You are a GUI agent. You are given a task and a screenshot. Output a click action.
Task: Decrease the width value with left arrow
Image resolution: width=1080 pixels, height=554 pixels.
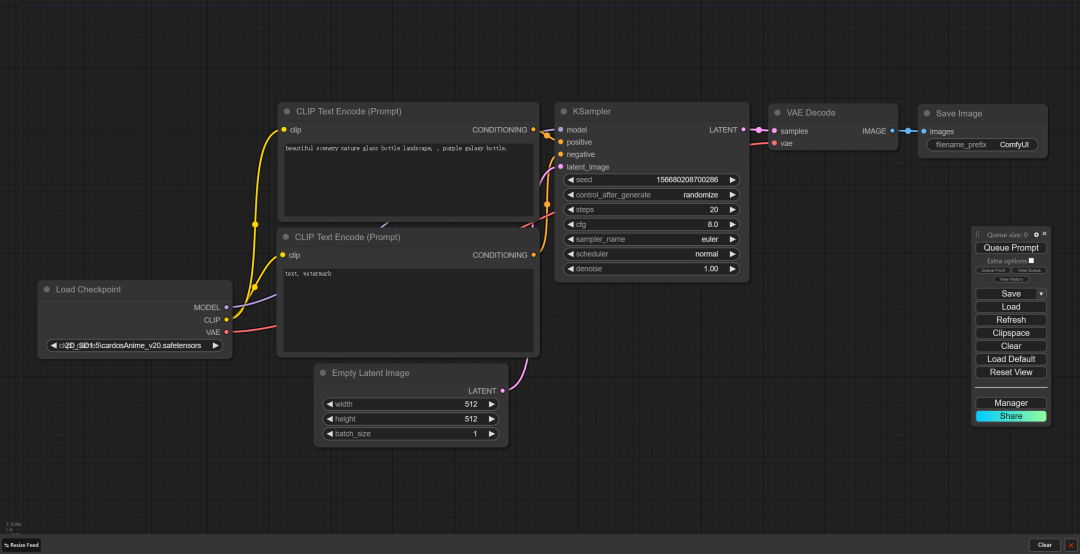[x=329, y=404]
